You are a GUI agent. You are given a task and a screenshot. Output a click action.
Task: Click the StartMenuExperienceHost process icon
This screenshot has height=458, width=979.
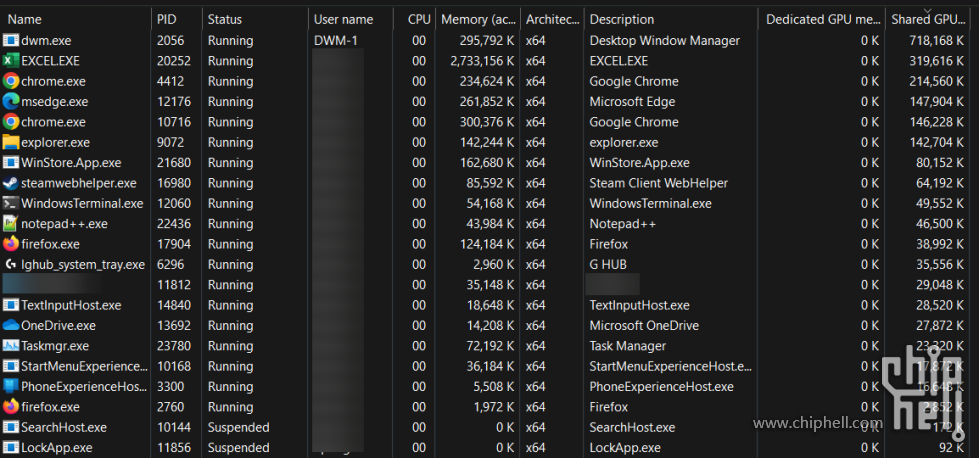pyautogui.click(x=11, y=366)
